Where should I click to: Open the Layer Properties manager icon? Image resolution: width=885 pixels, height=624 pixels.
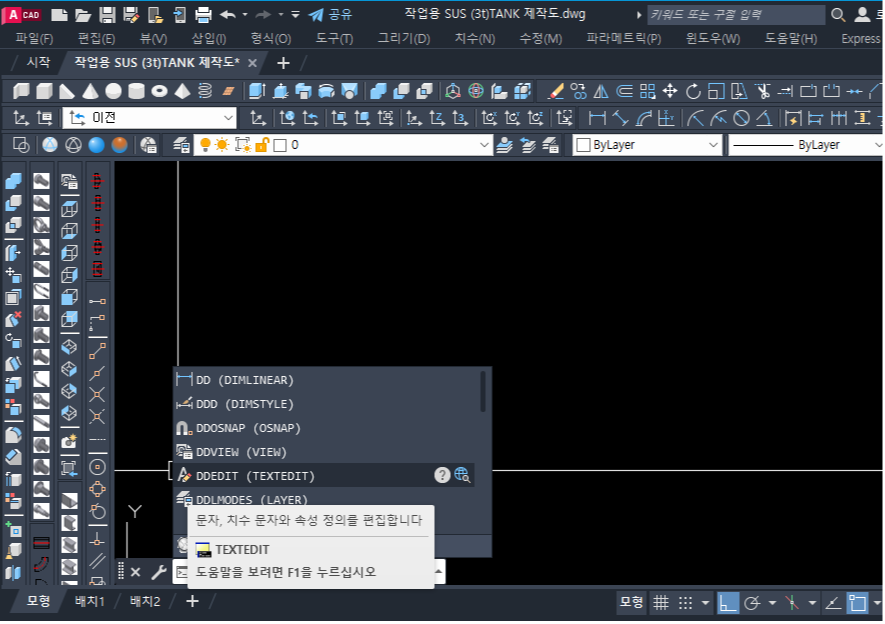(x=181, y=145)
